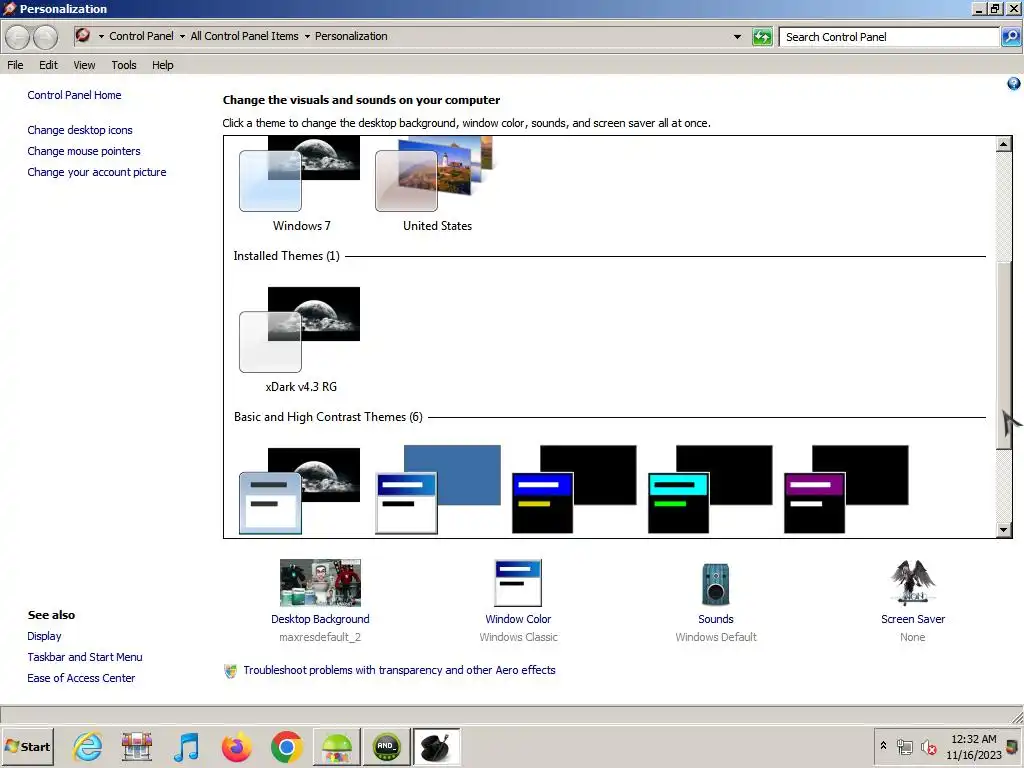Open the Edit menu
This screenshot has height=768, width=1024.
[48, 65]
